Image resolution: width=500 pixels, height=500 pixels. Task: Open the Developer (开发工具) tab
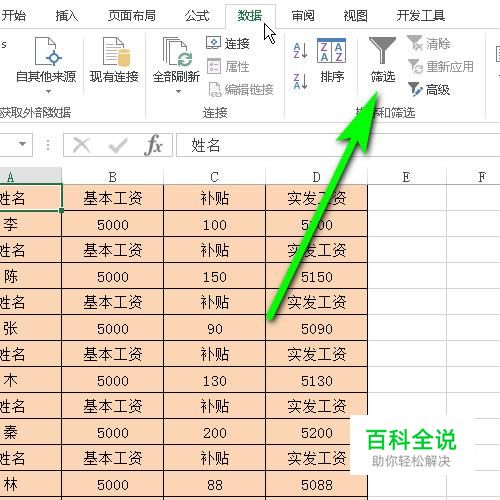point(421,16)
